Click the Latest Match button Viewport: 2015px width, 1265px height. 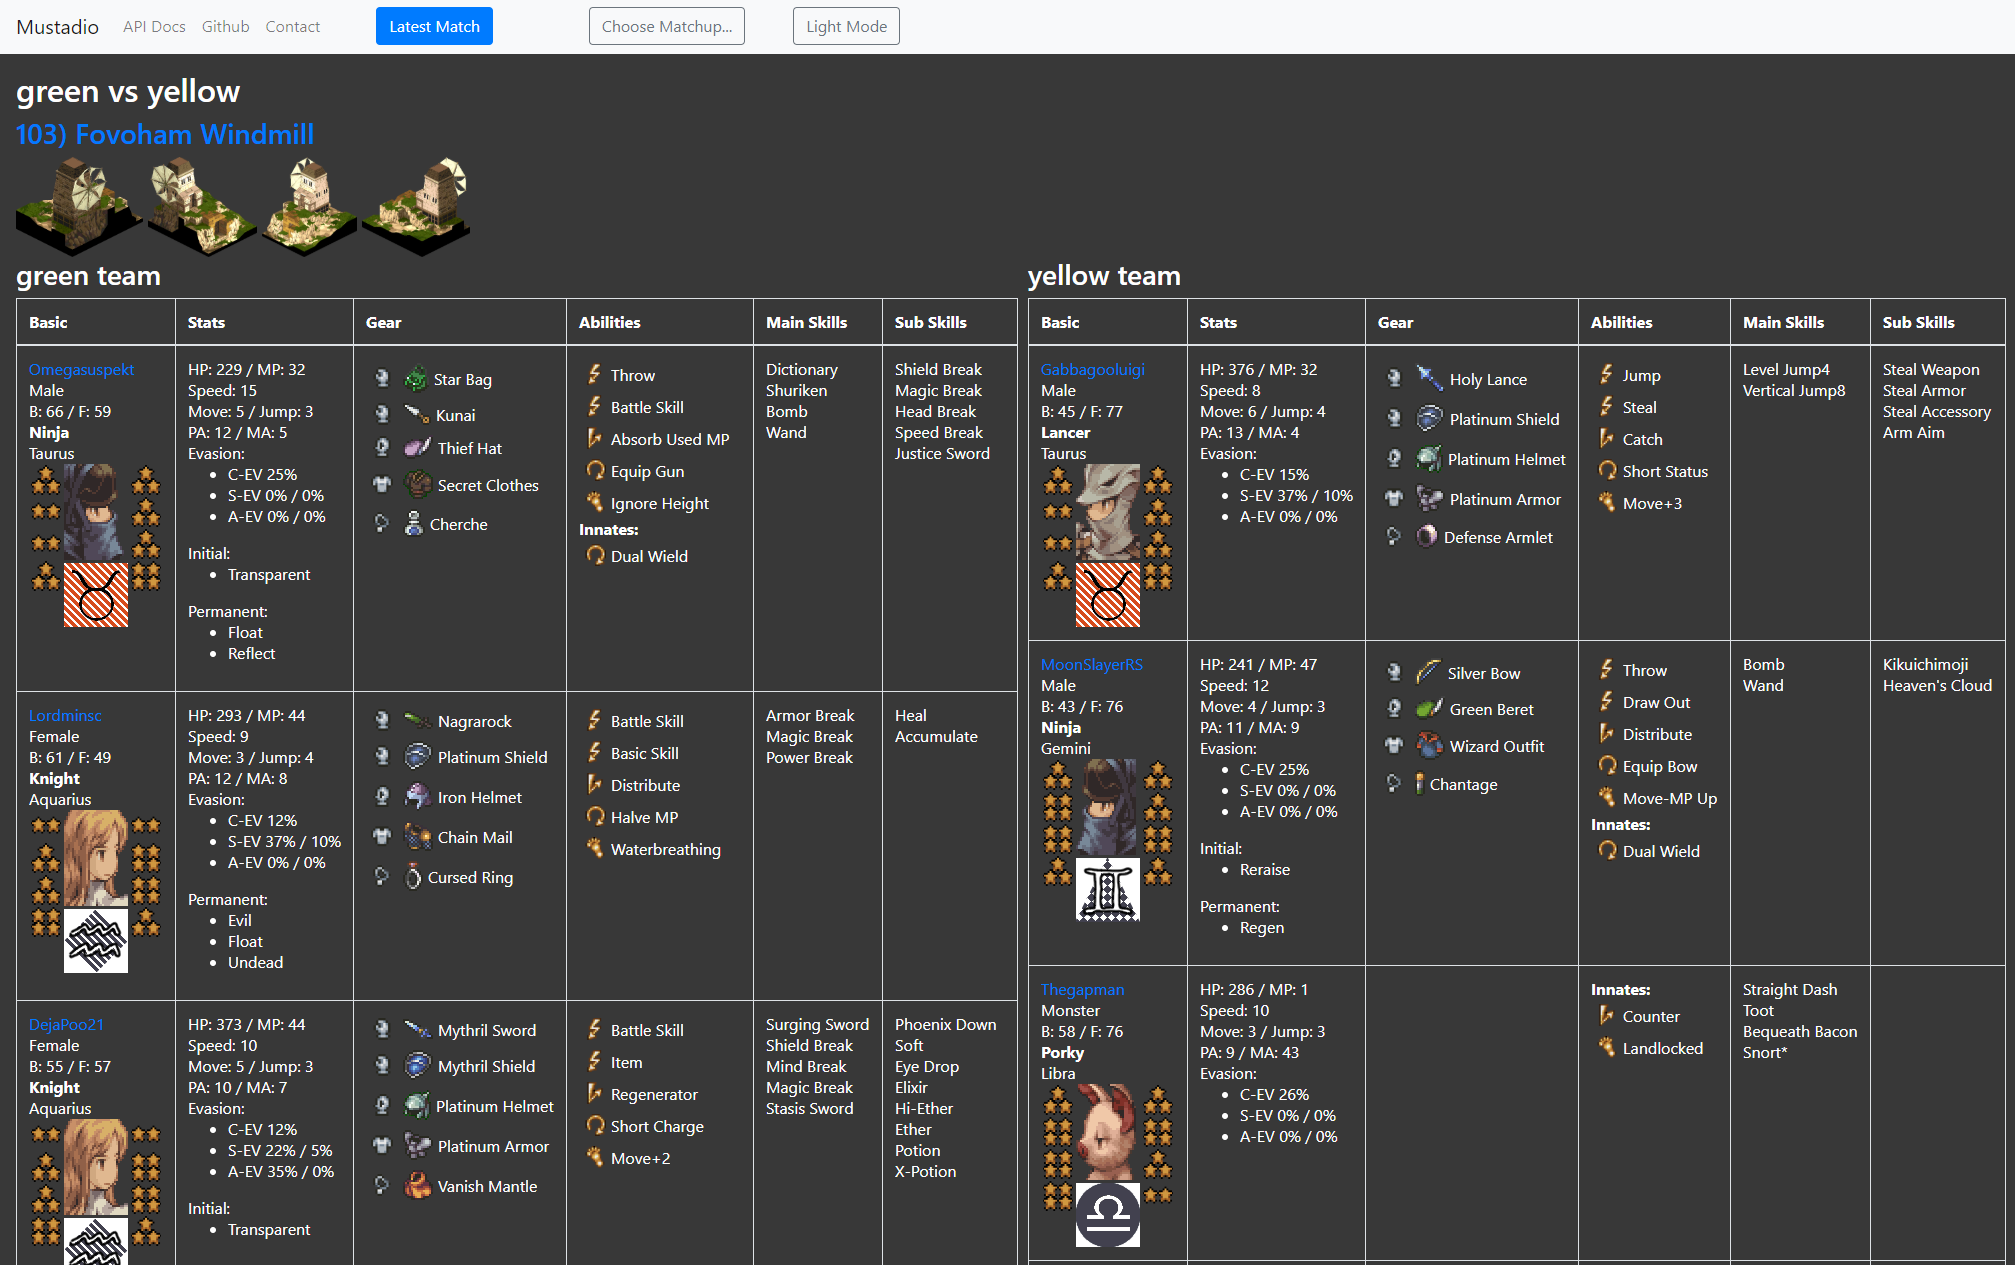[434, 26]
